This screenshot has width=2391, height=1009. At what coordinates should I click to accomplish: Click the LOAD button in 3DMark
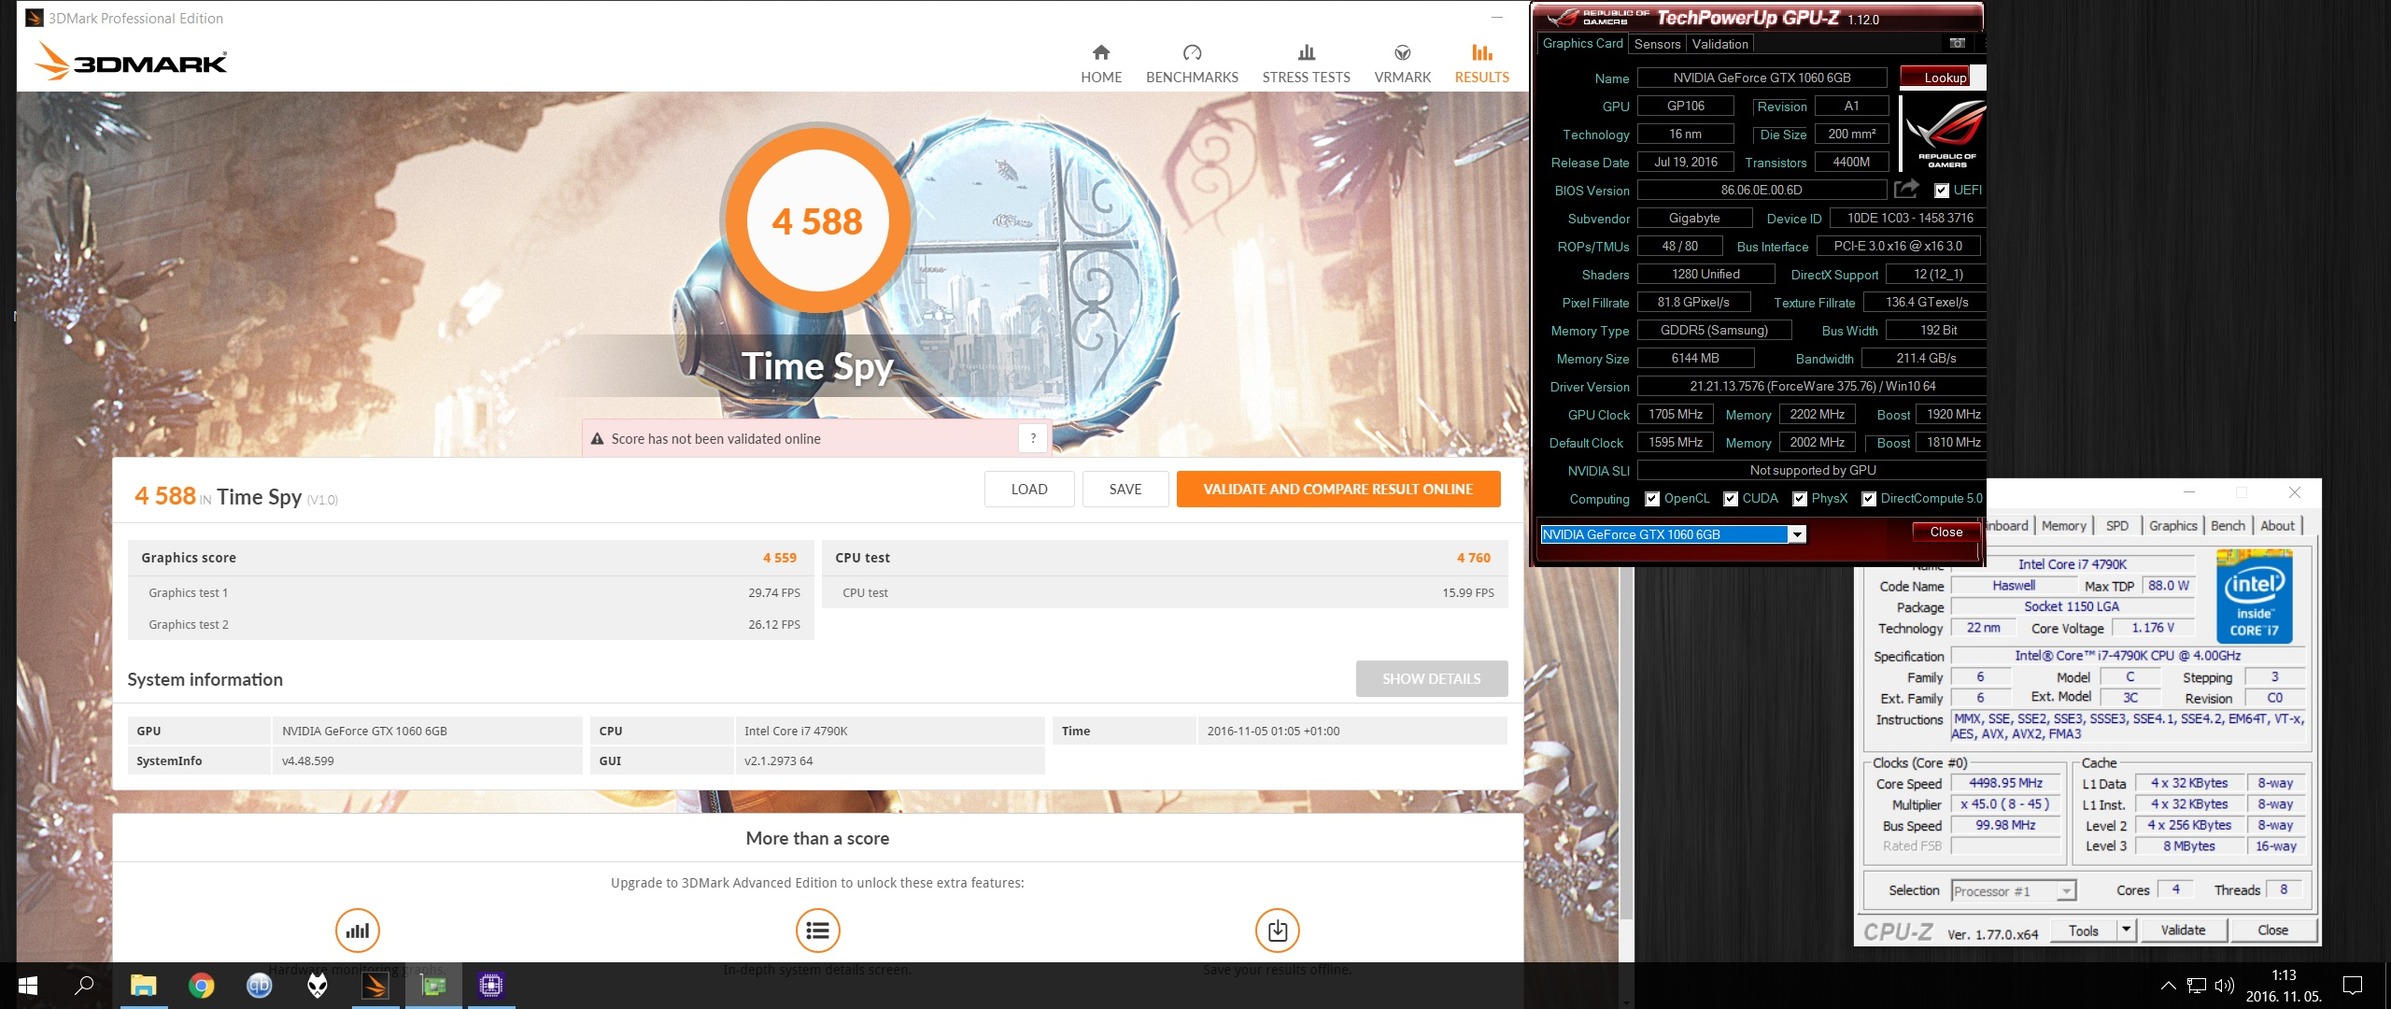[x=1029, y=489]
